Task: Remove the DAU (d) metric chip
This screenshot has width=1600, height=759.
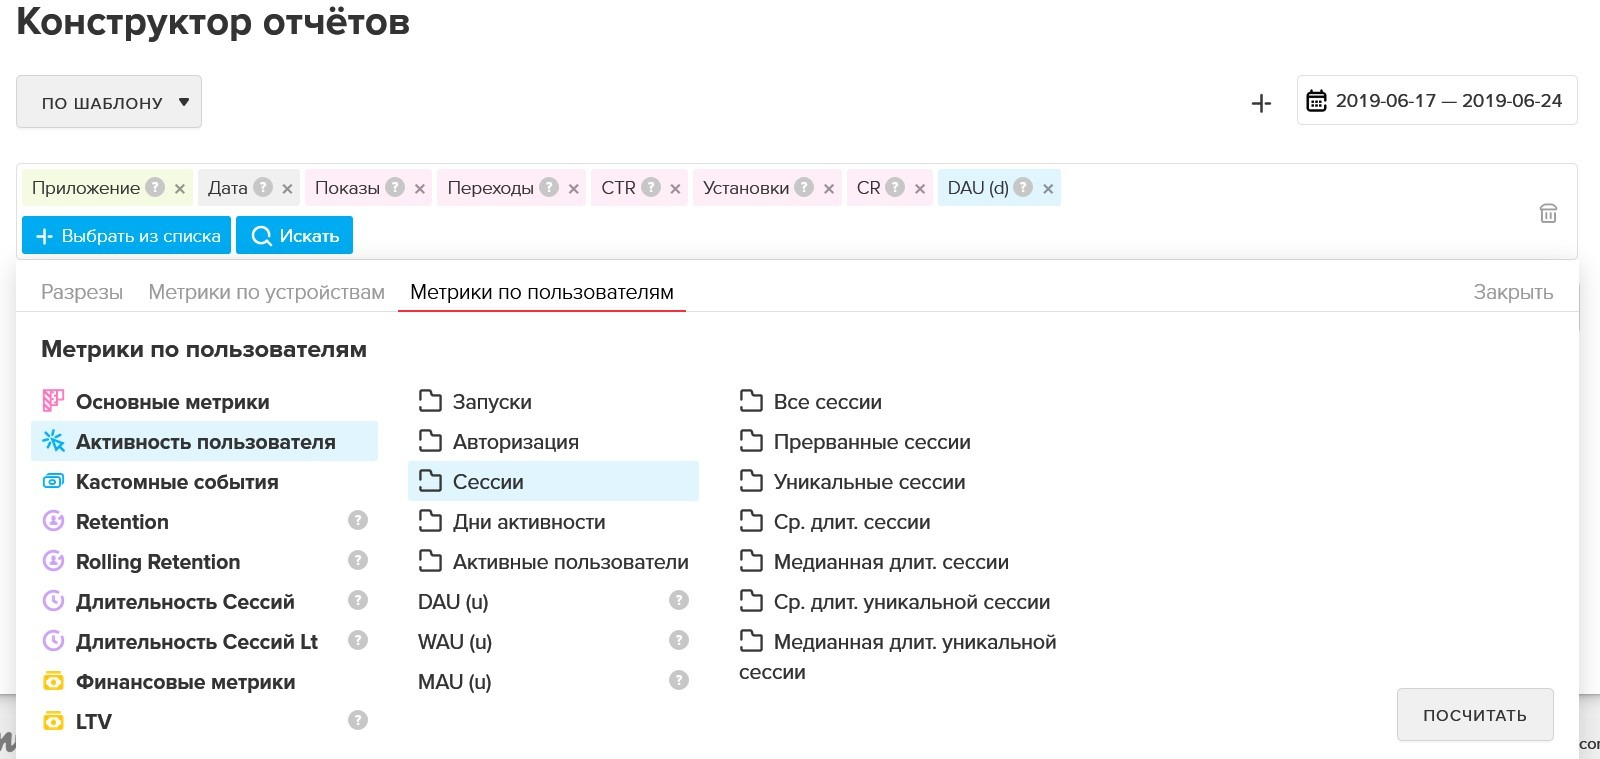Action: pyautogui.click(x=1048, y=188)
